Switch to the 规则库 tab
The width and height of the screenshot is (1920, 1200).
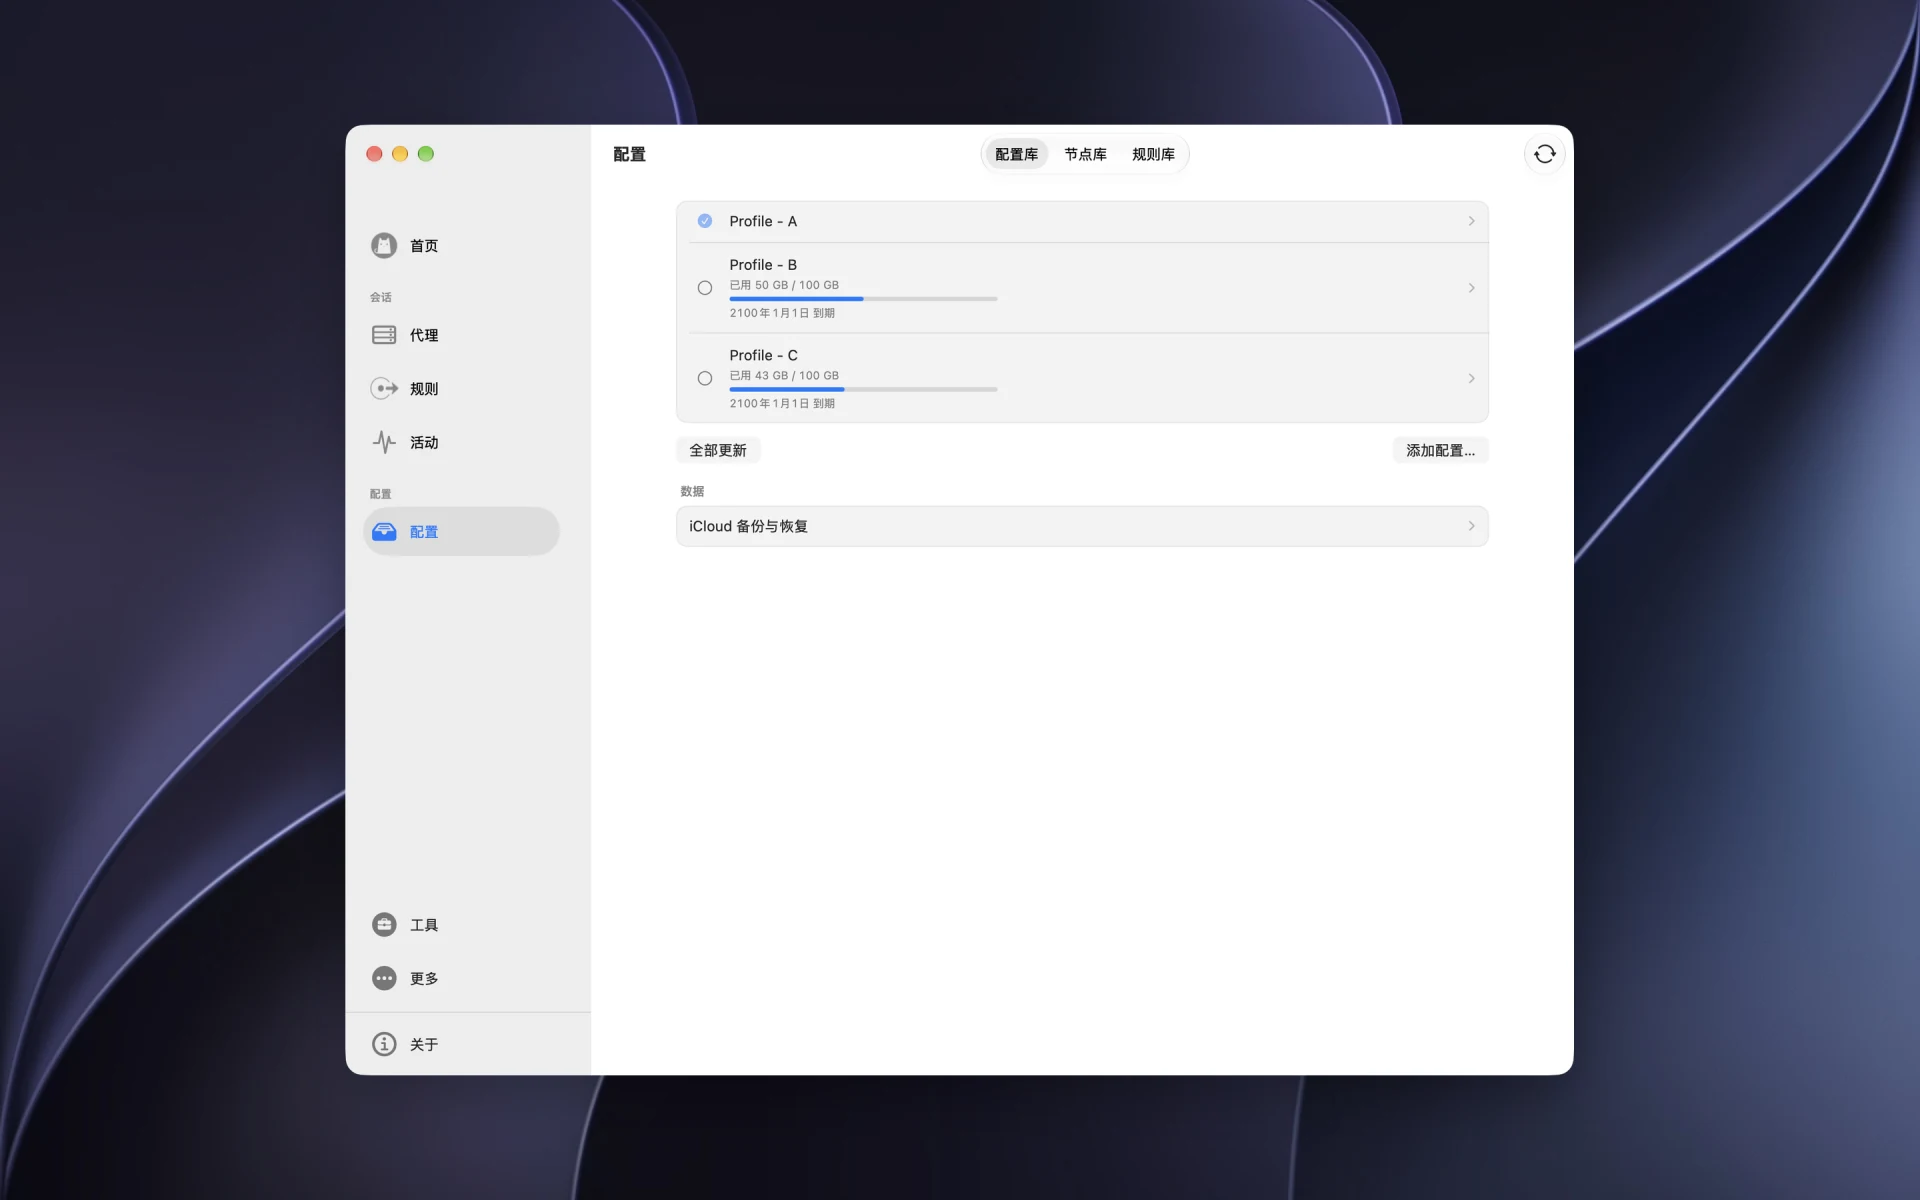coord(1153,154)
